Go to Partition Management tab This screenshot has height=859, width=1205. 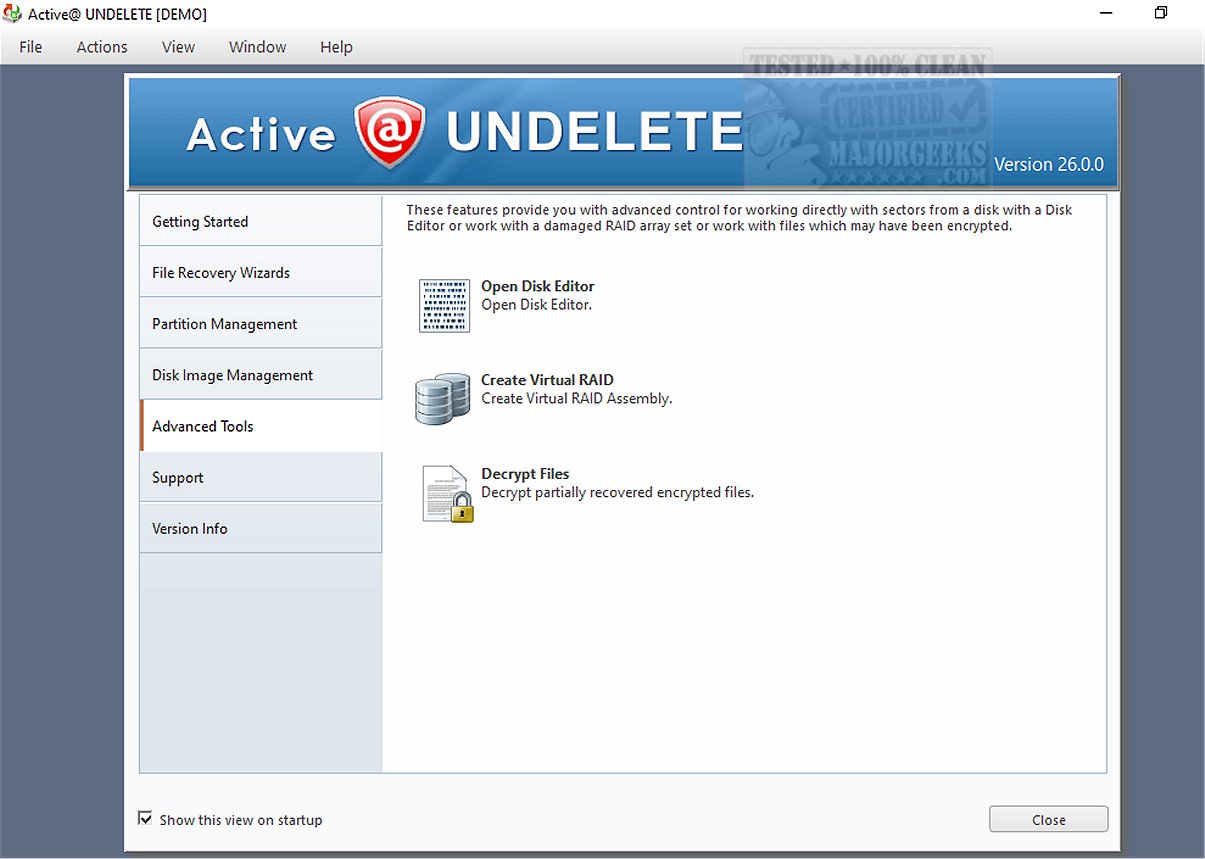(x=261, y=323)
